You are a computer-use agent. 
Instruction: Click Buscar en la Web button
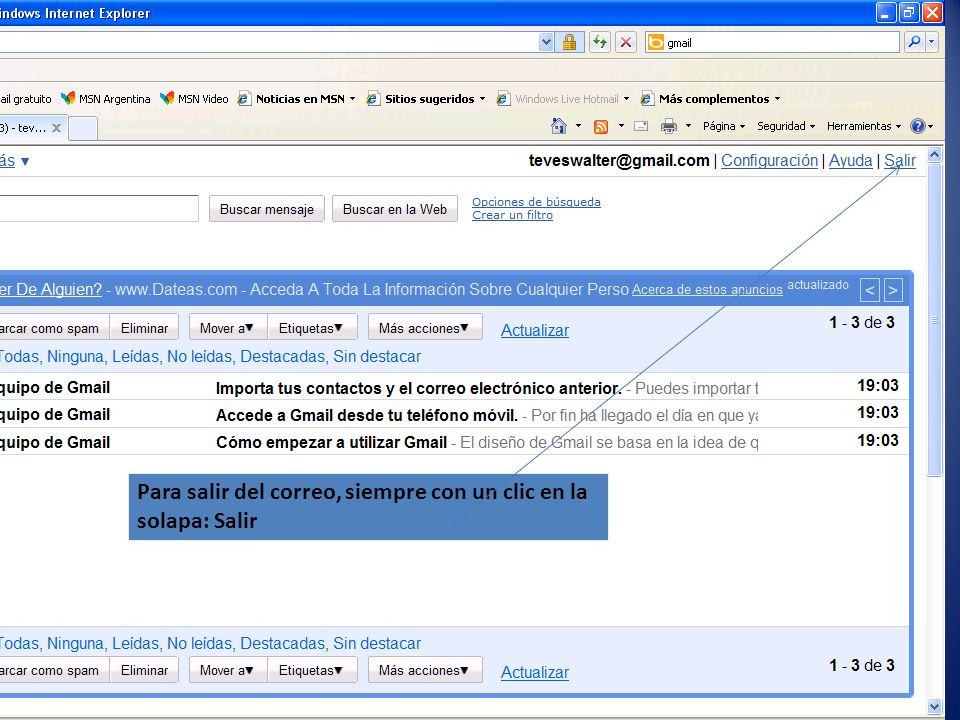pyautogui.click(x=395, y=209)
